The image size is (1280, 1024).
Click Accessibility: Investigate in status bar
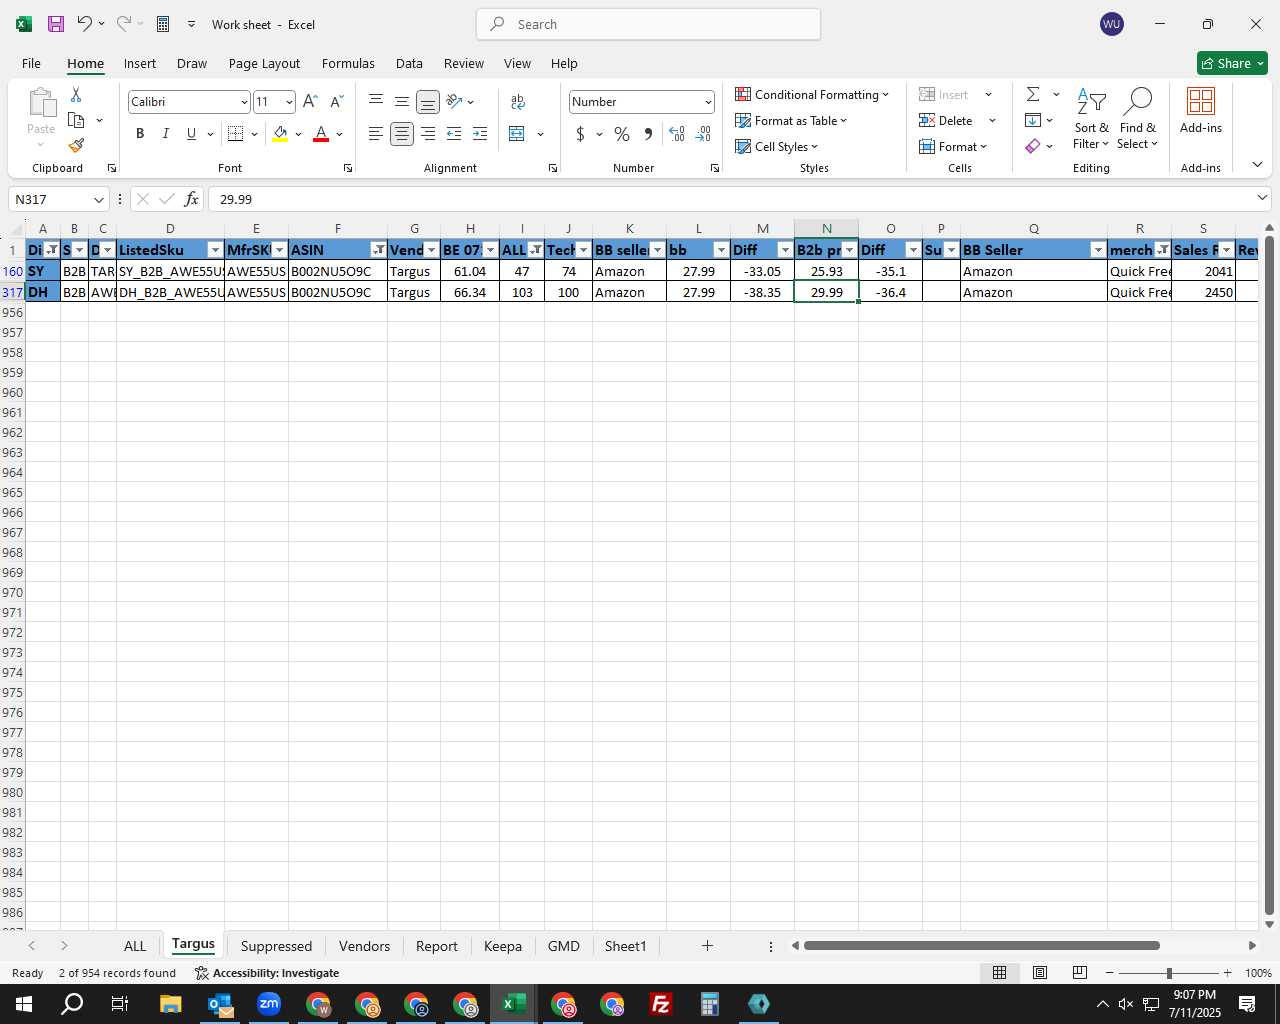(267, 973)
